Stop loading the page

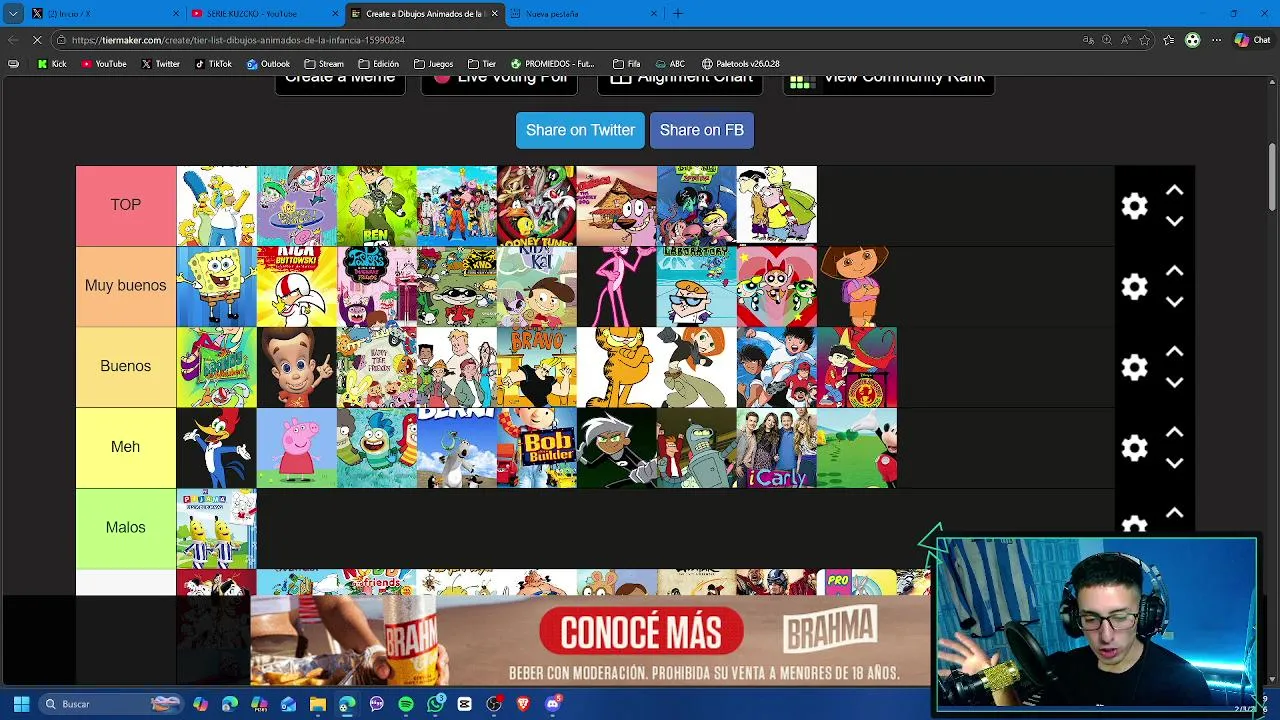[36, 40]
